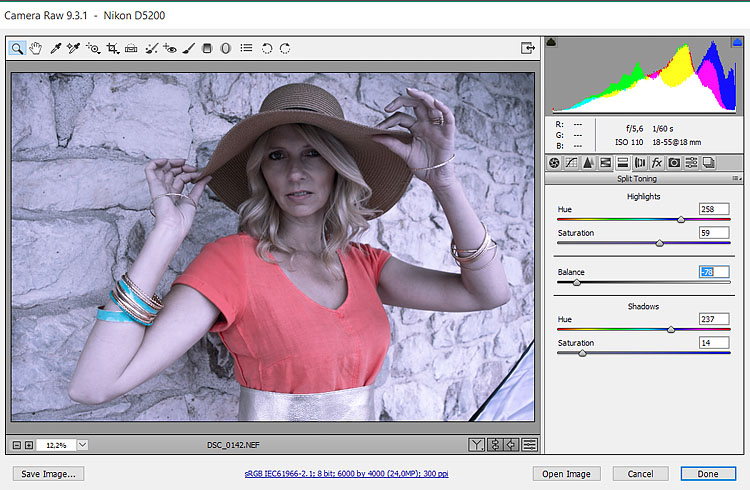Screen dimensions: 750x490
Task: Open the before/after preview view options
Action: 477,444
